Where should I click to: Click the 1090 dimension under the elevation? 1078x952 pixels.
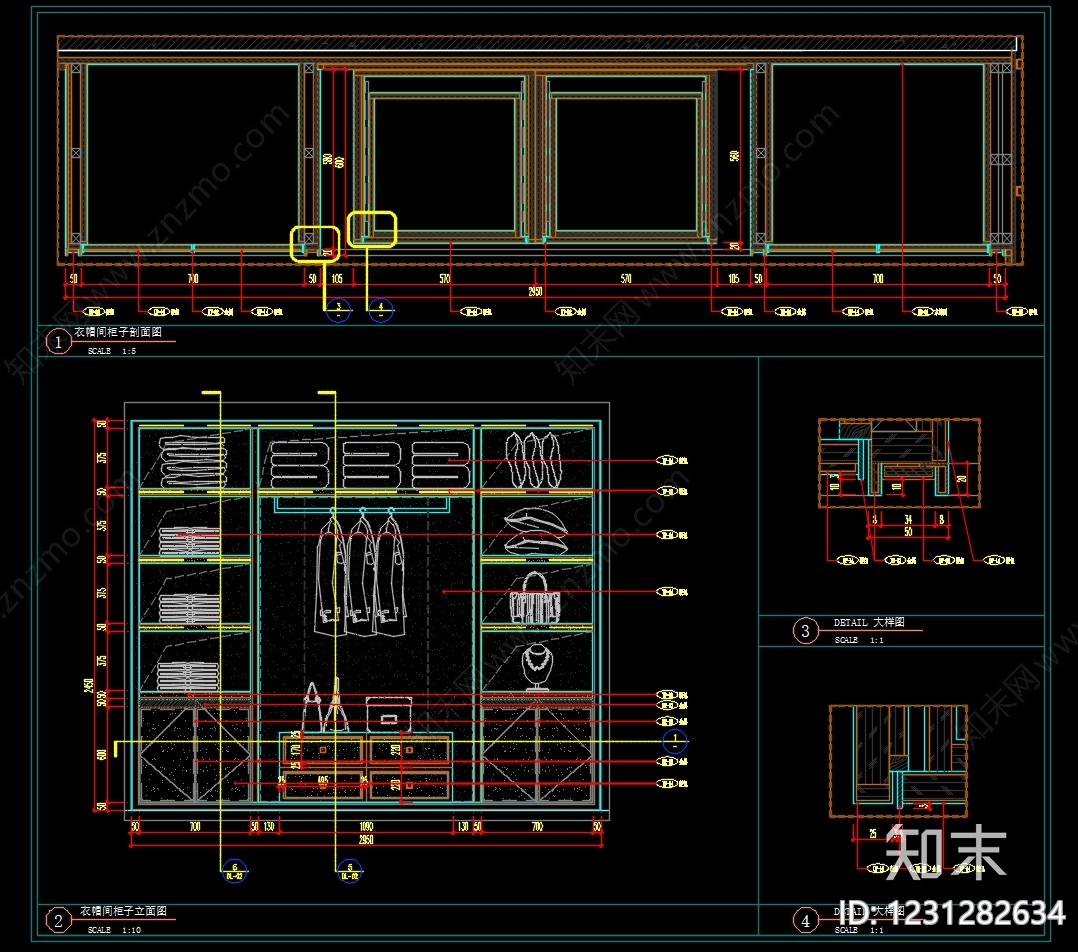click(x=366, y=826)
